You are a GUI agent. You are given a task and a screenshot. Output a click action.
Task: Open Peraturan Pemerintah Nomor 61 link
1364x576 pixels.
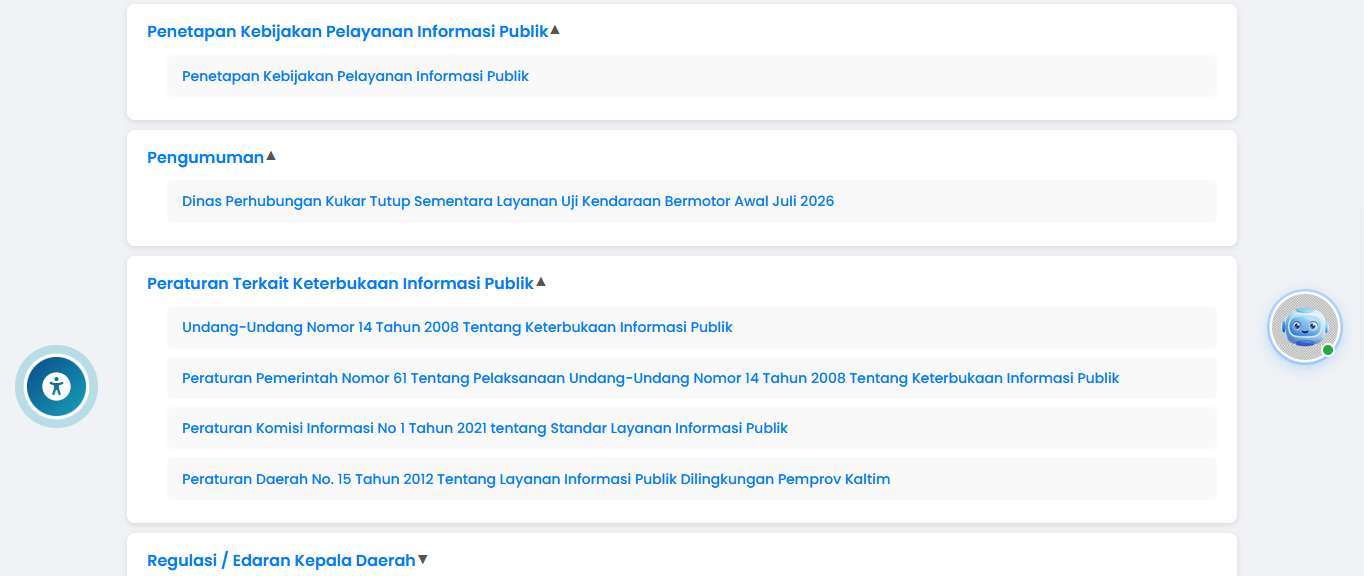(x=650, y=378)
